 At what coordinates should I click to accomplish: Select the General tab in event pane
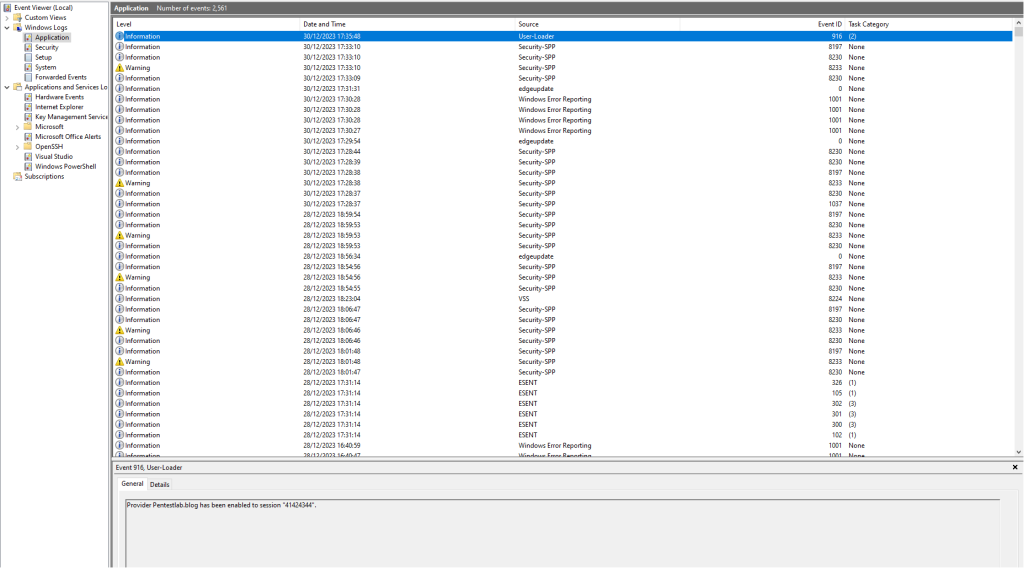tap(133, 484)
